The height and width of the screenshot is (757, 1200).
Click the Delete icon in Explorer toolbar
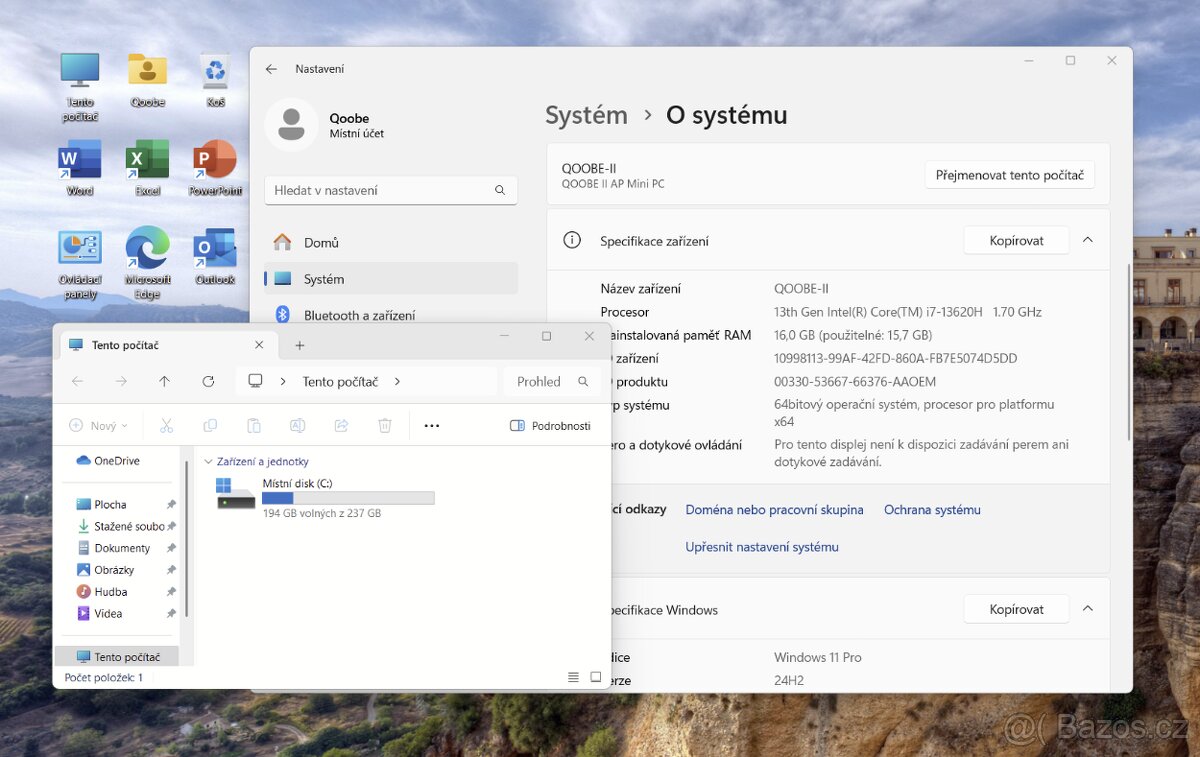click(384, 425)
